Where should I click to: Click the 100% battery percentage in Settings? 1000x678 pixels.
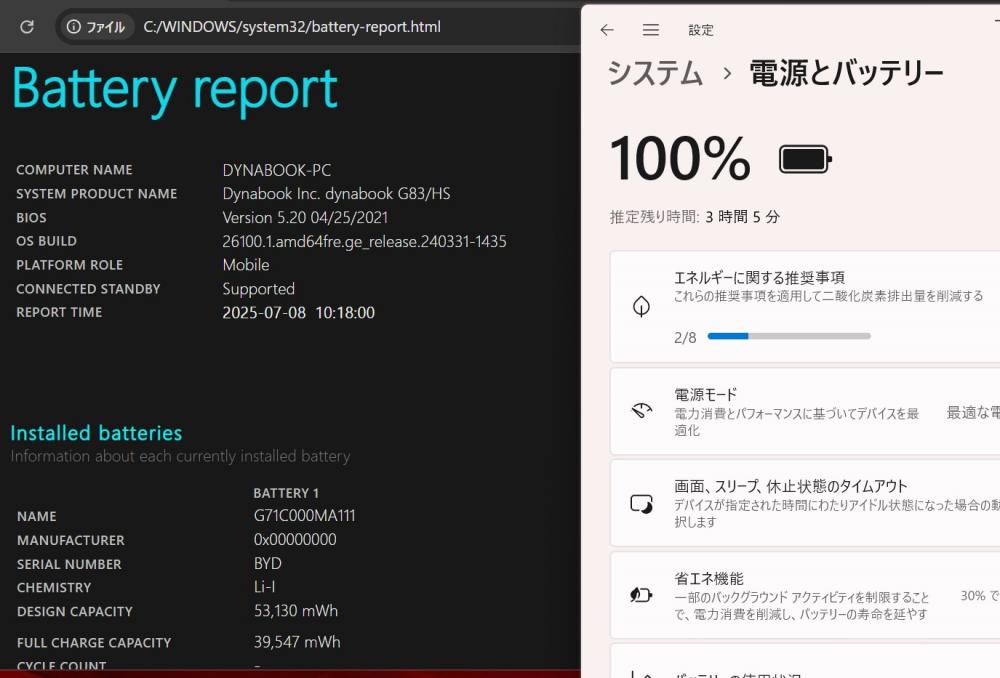coord(680,158)
